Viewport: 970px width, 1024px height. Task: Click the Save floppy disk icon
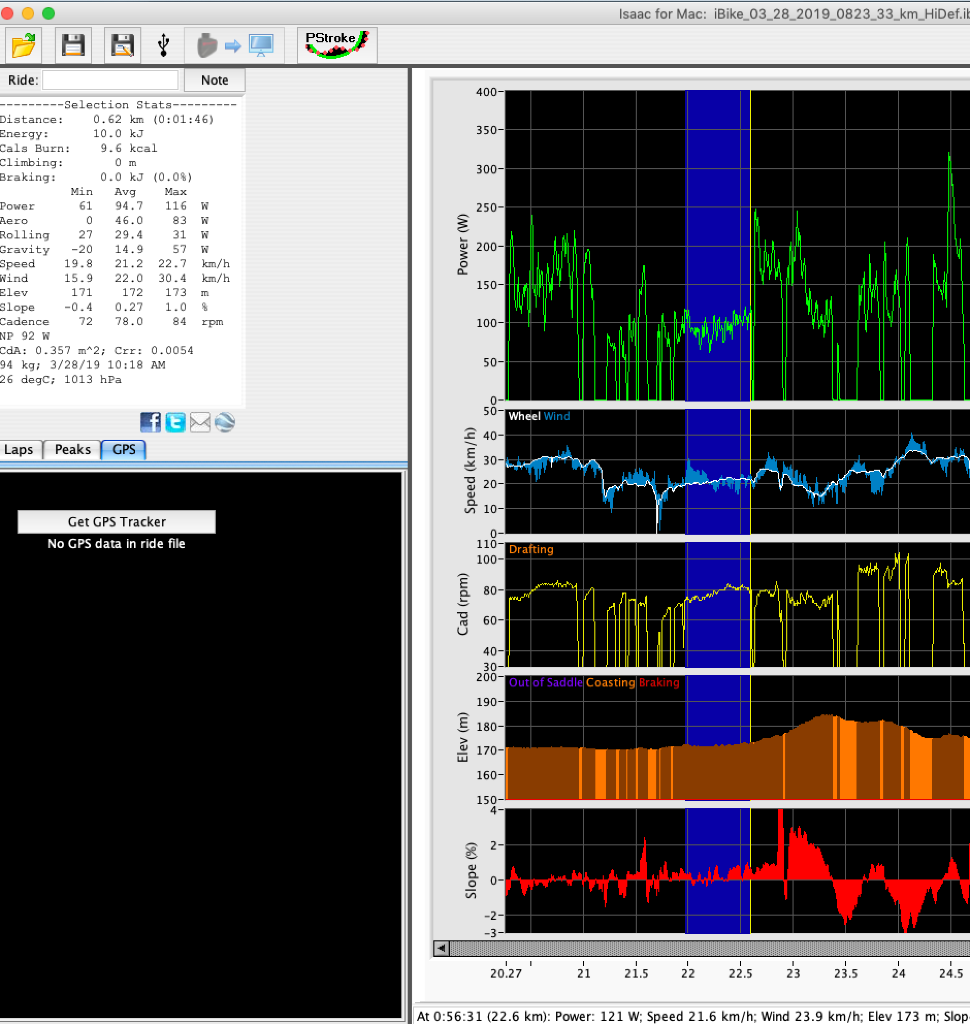coord(73,45)
